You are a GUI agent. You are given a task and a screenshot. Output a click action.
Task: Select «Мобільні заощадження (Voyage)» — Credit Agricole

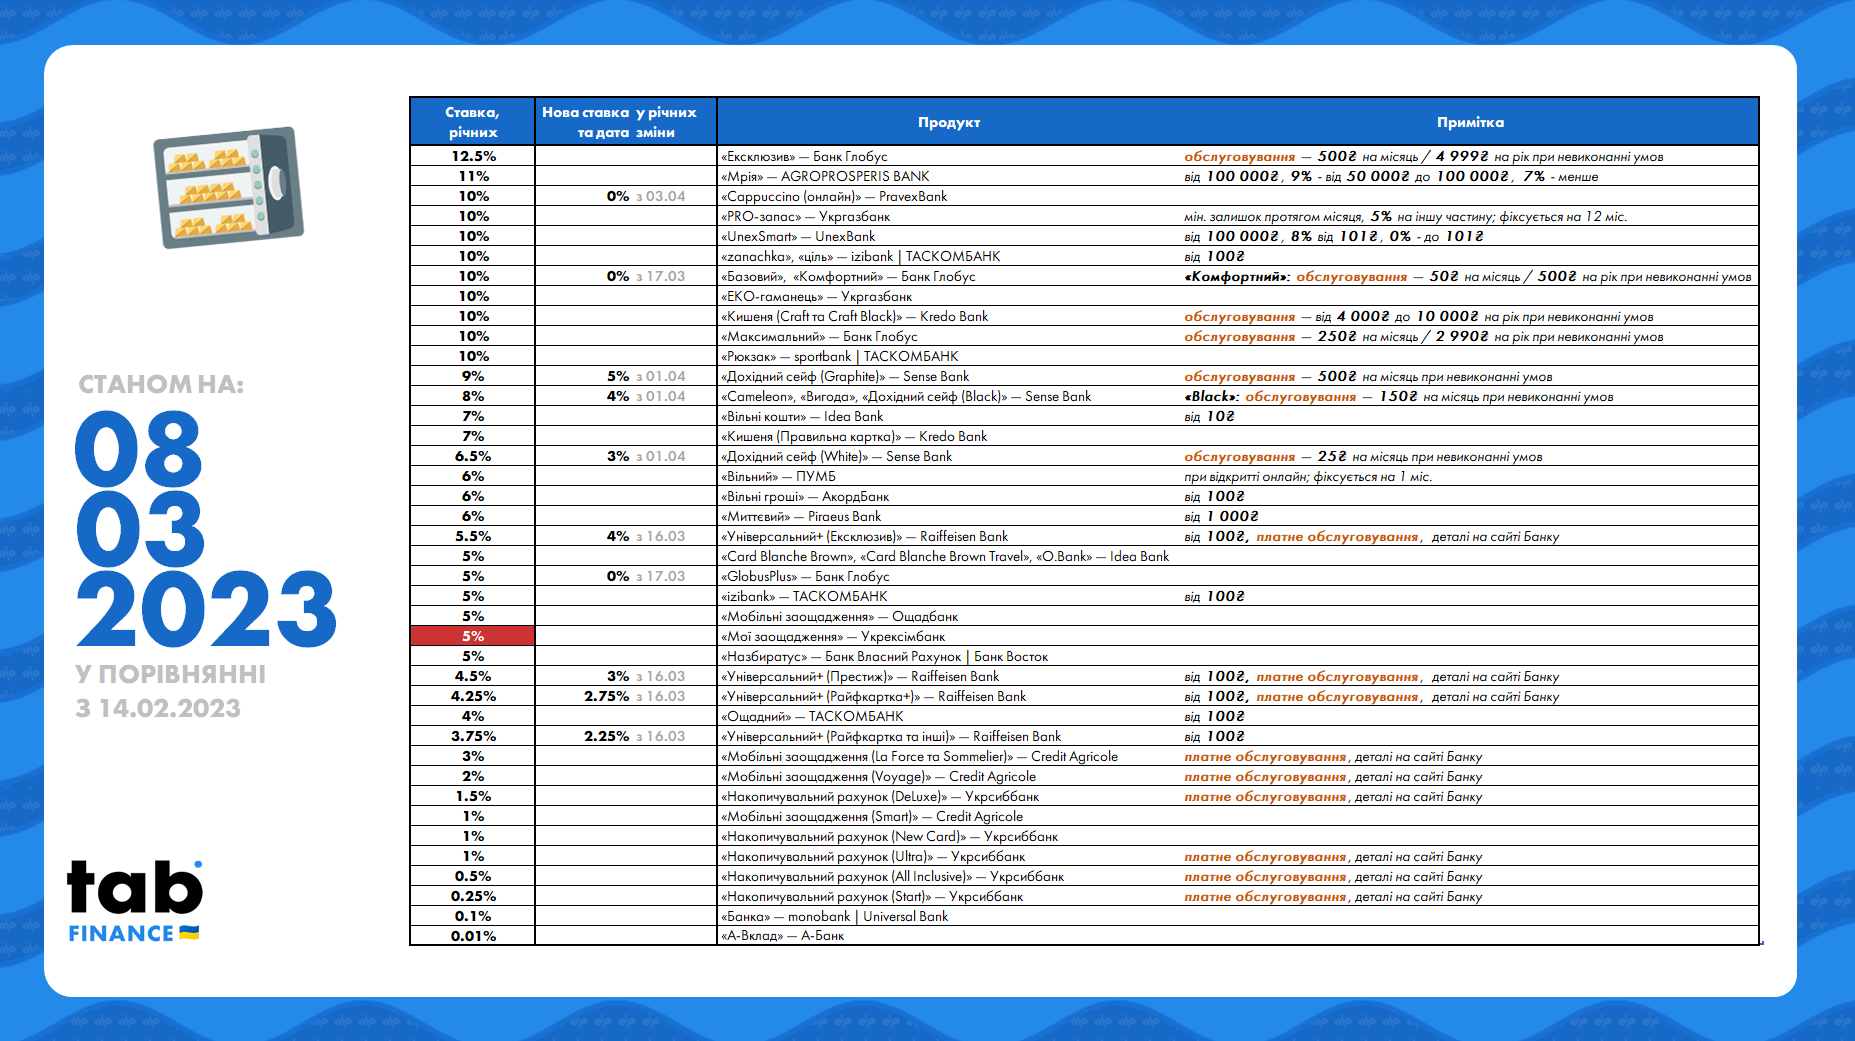[878, 776]
